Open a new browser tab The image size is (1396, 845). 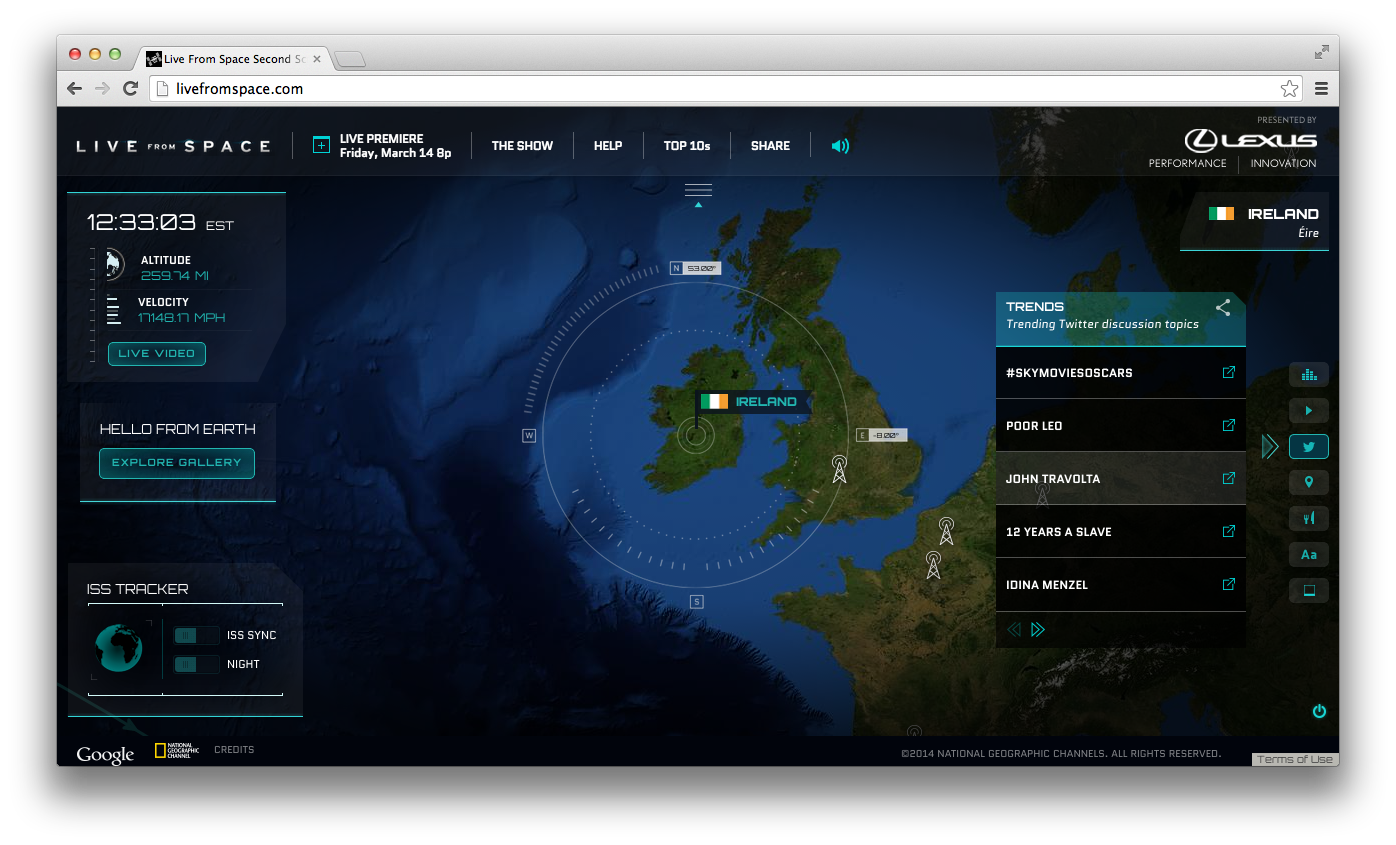click(350, 60)
